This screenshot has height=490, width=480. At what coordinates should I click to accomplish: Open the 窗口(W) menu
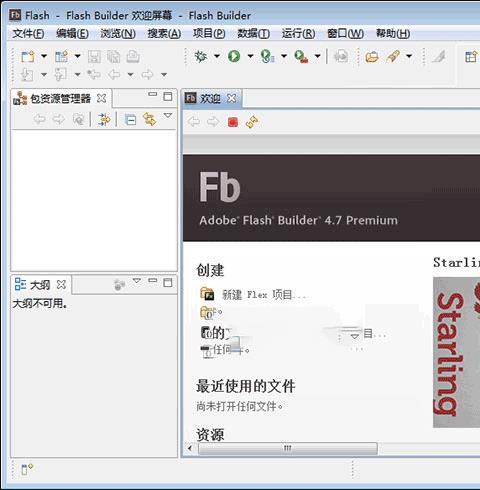tap(345, 34)
